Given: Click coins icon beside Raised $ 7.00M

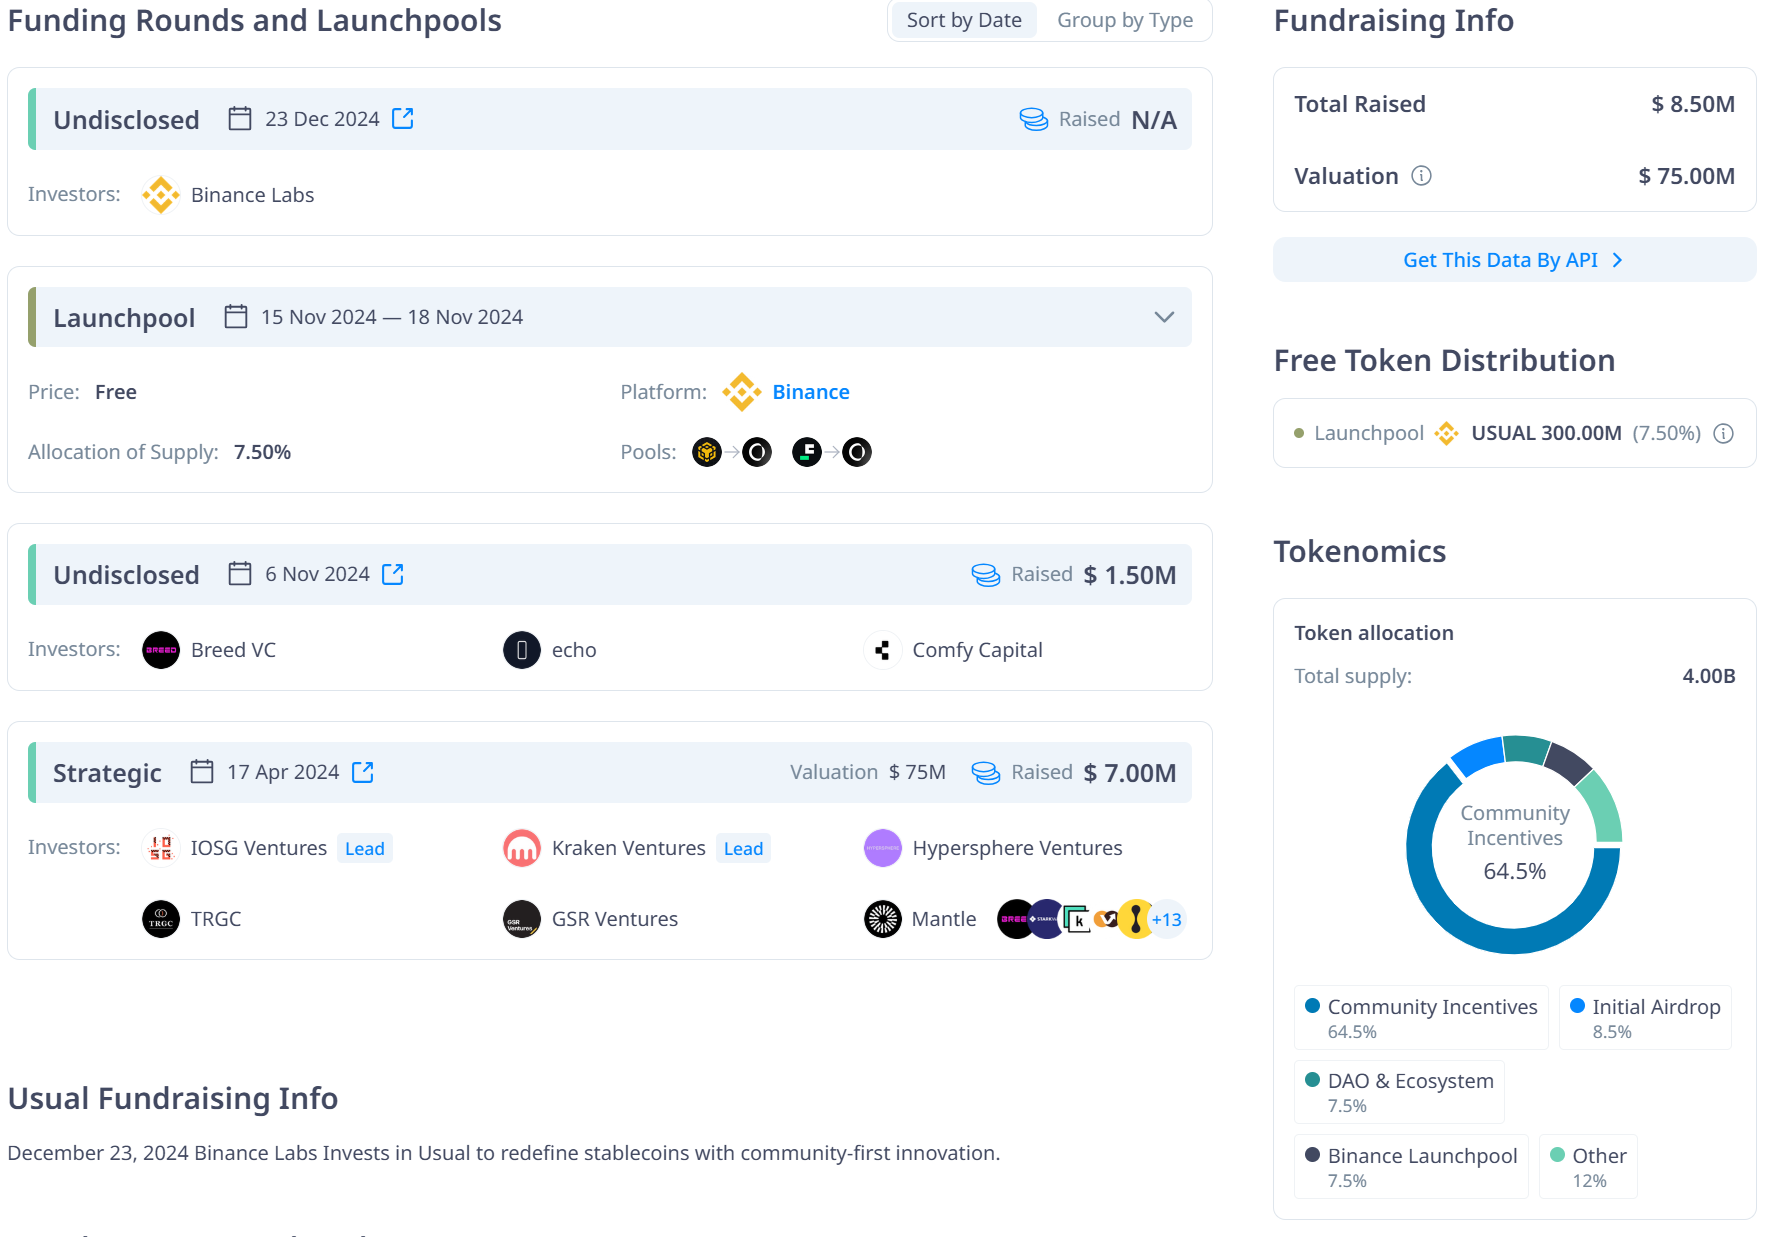Looking at the screenshot, I should pos(986,772).
